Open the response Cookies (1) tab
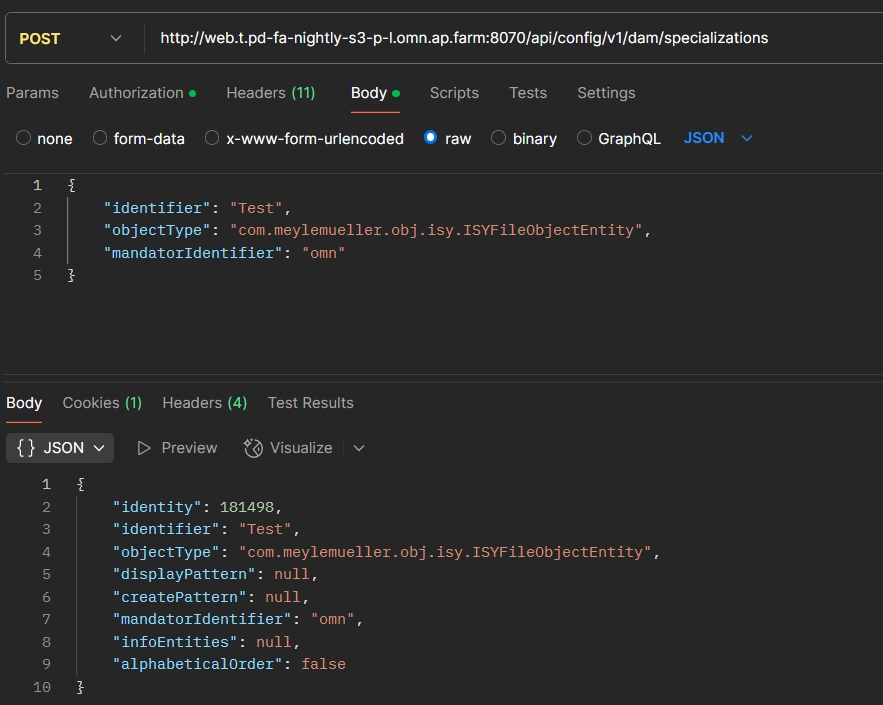Screen dimensions: 883x705 [x=102, y=403]
